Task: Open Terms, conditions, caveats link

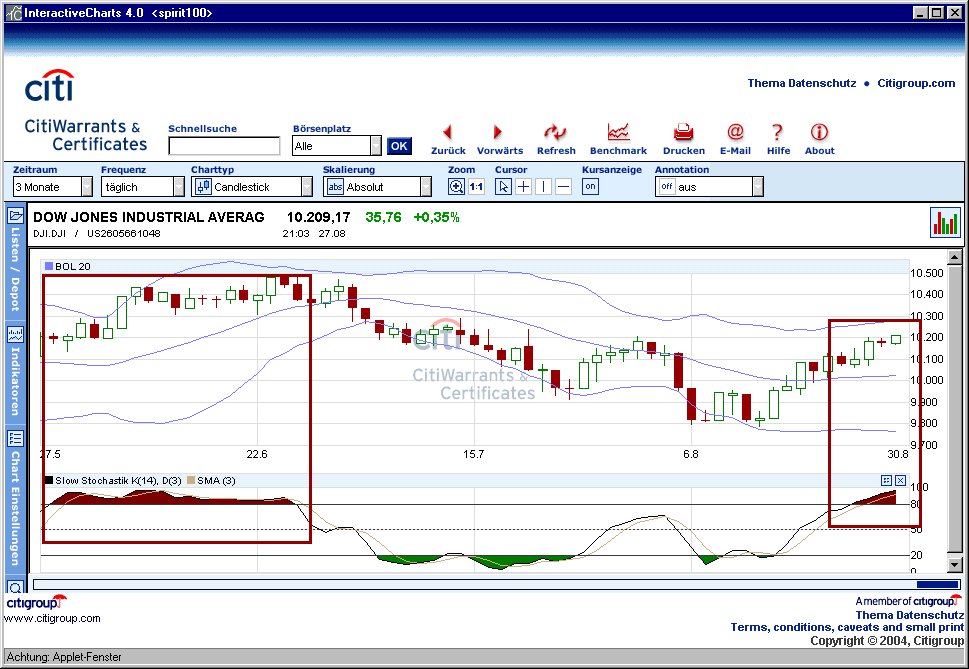Action: pyautogui.click(x=847, y=627)
